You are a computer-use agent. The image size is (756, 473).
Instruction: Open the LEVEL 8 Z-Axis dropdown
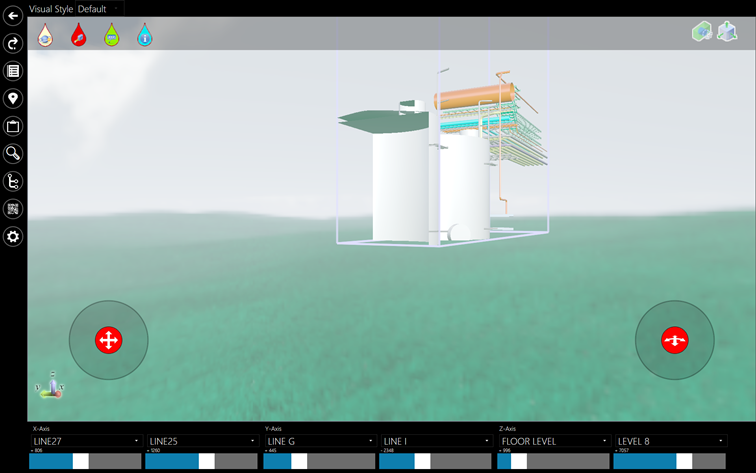point(670,441)
